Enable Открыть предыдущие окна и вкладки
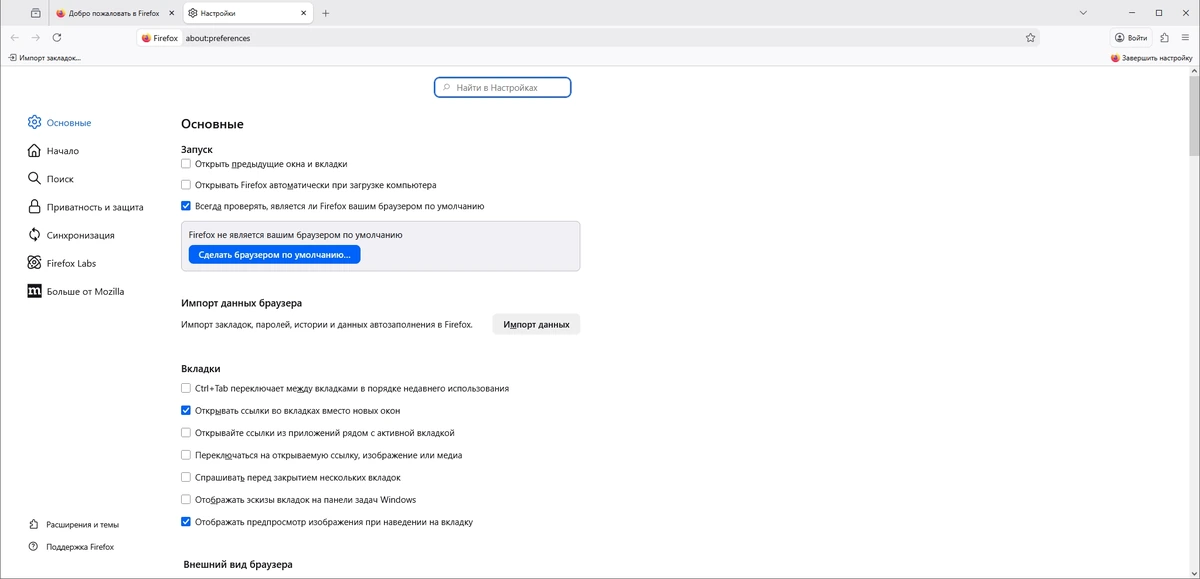1200x579 pixels. pos(186,164)
